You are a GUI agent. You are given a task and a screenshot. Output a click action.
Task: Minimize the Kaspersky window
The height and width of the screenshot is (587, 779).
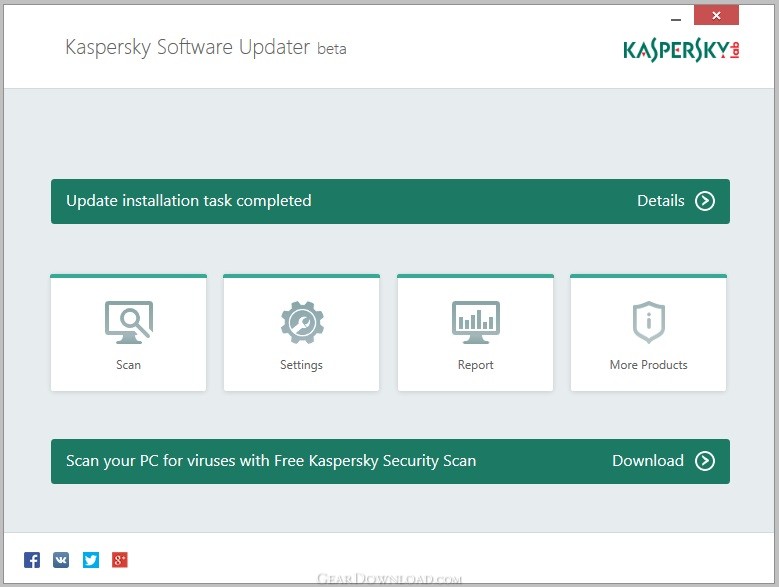click(x=676, y=19)
